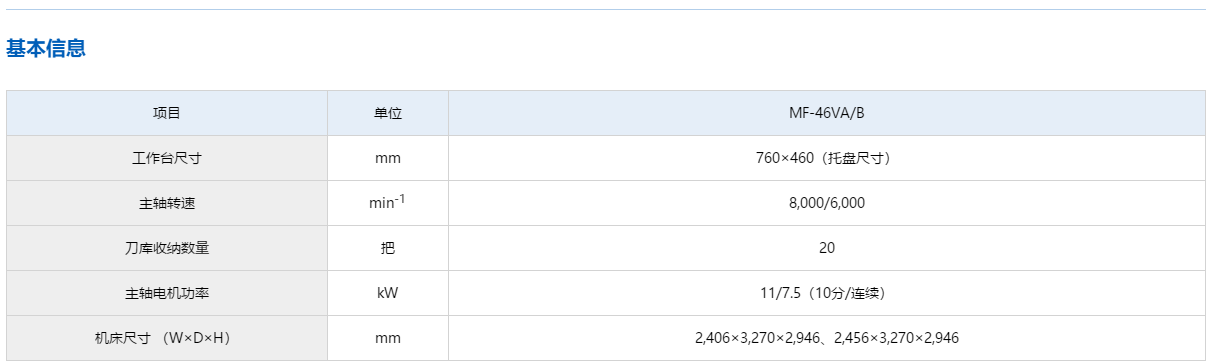Click the mm unit for 机床尺寸
1210x361 pixels.
point(388,338)
